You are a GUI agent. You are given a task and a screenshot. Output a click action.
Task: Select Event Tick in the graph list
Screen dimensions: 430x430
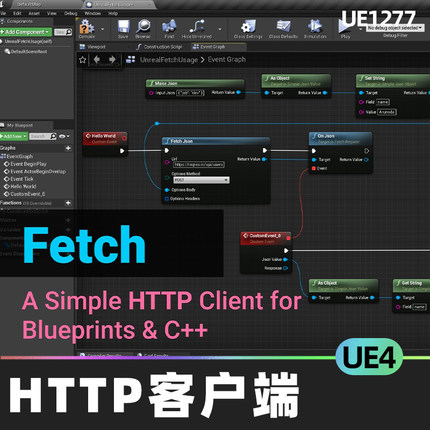pyautogui.click(x=18, y=179)
